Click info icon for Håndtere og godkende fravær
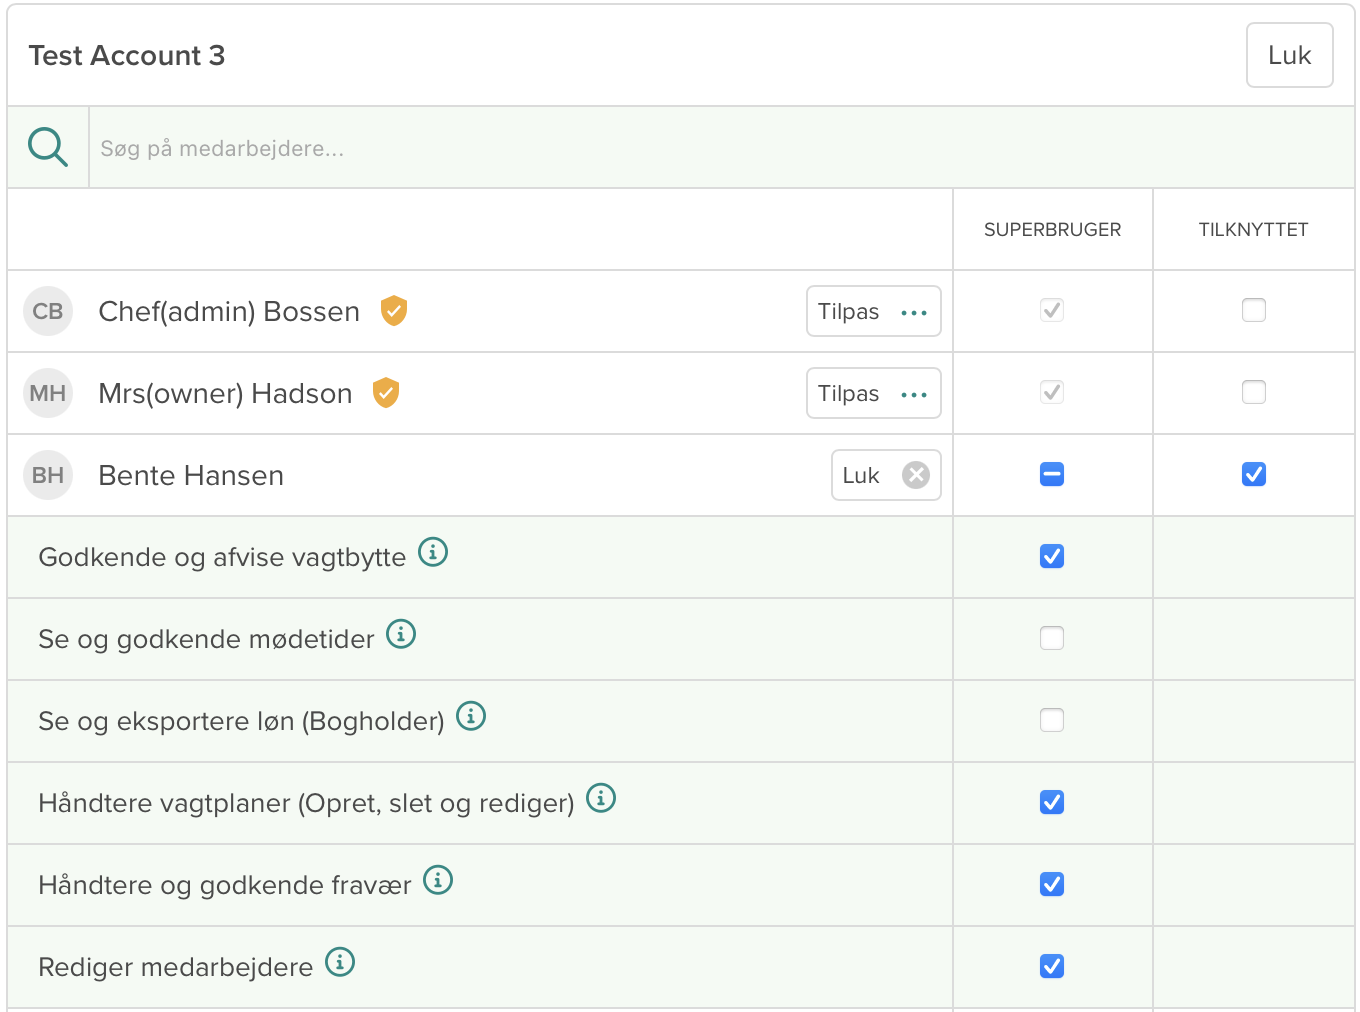Image resolution: width=1360 pixels, height=1012 pixels. coord(438,880)
